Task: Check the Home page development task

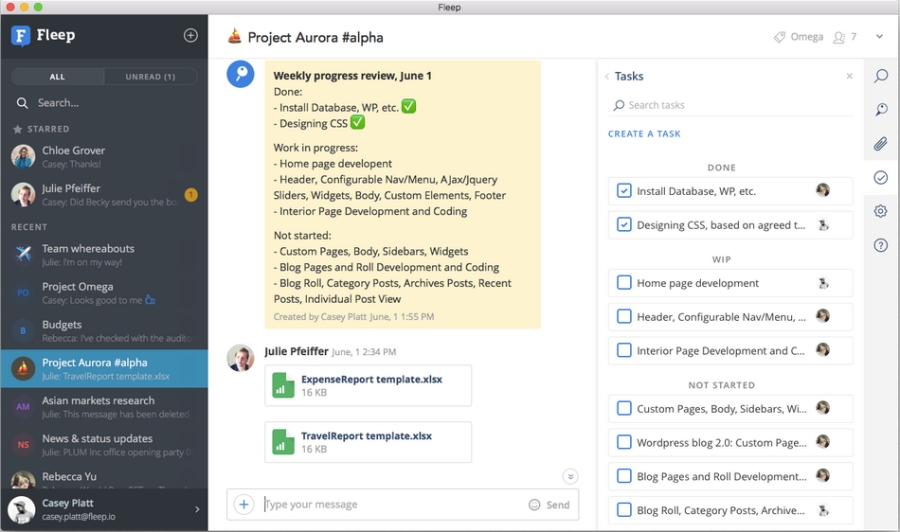Action: click(x=624, y=283)
